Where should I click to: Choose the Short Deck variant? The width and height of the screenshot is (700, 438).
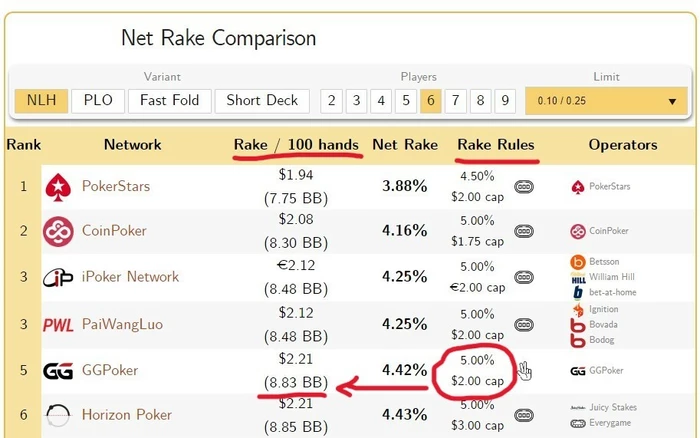point(262,101)
